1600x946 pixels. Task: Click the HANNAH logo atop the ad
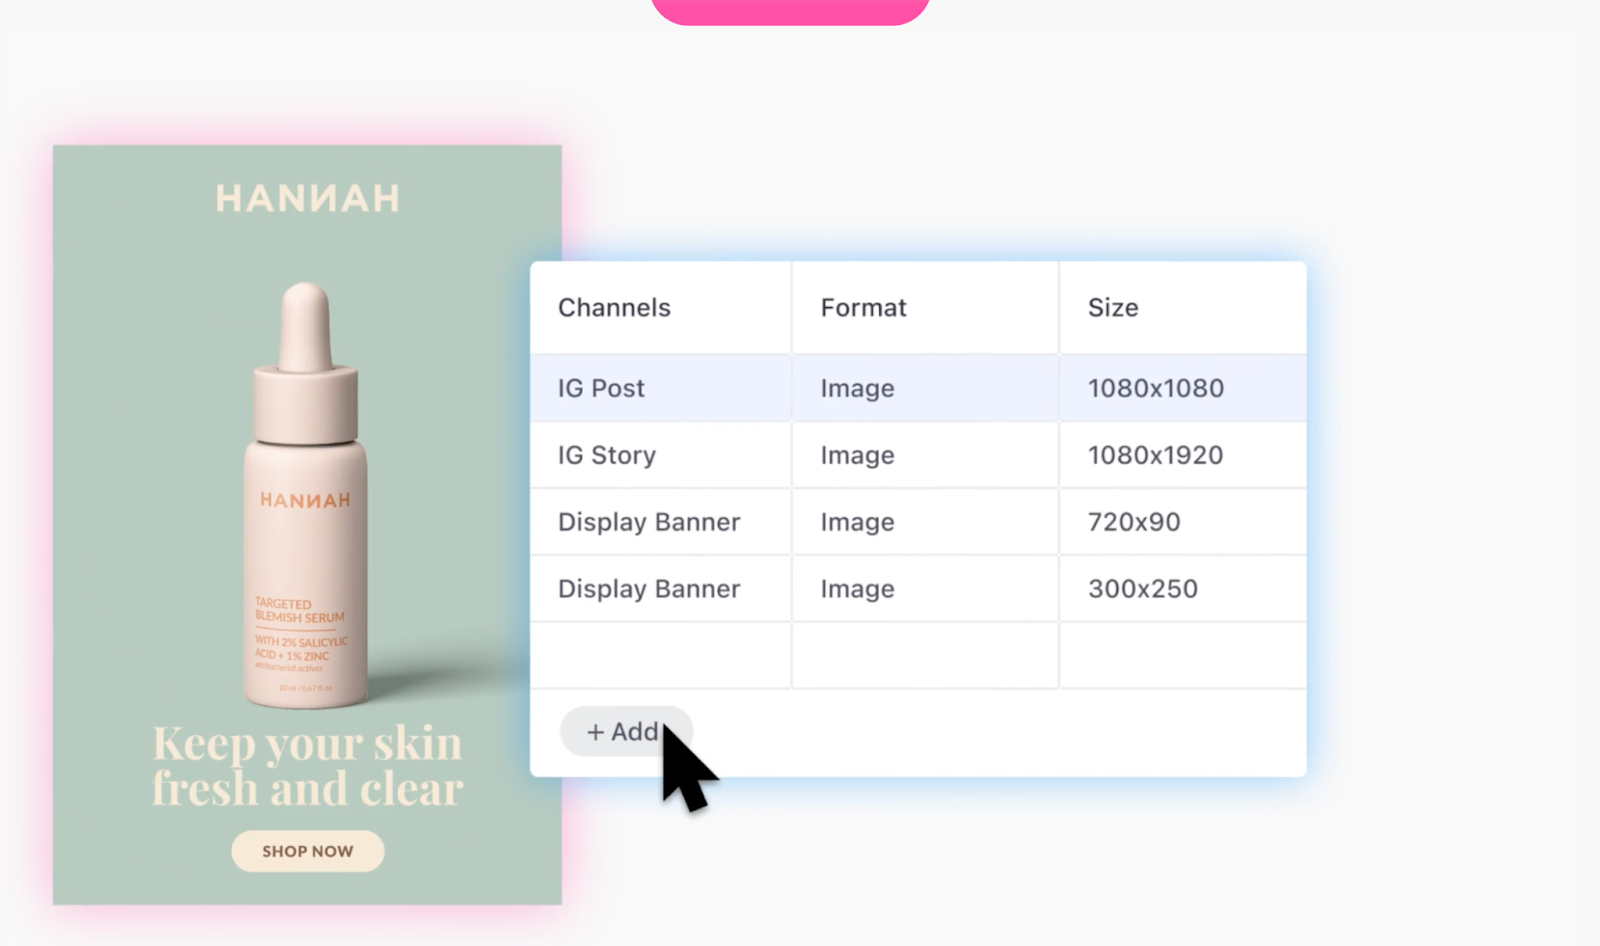point(307,198)
